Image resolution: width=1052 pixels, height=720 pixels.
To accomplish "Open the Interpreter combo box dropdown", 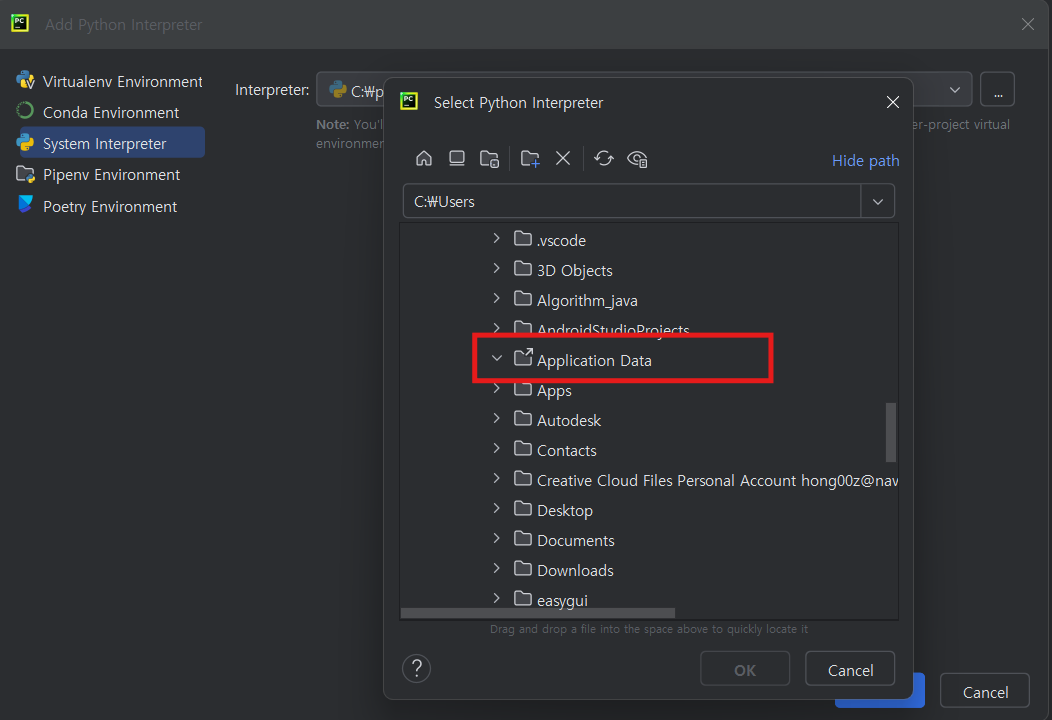I will [954, 89].
